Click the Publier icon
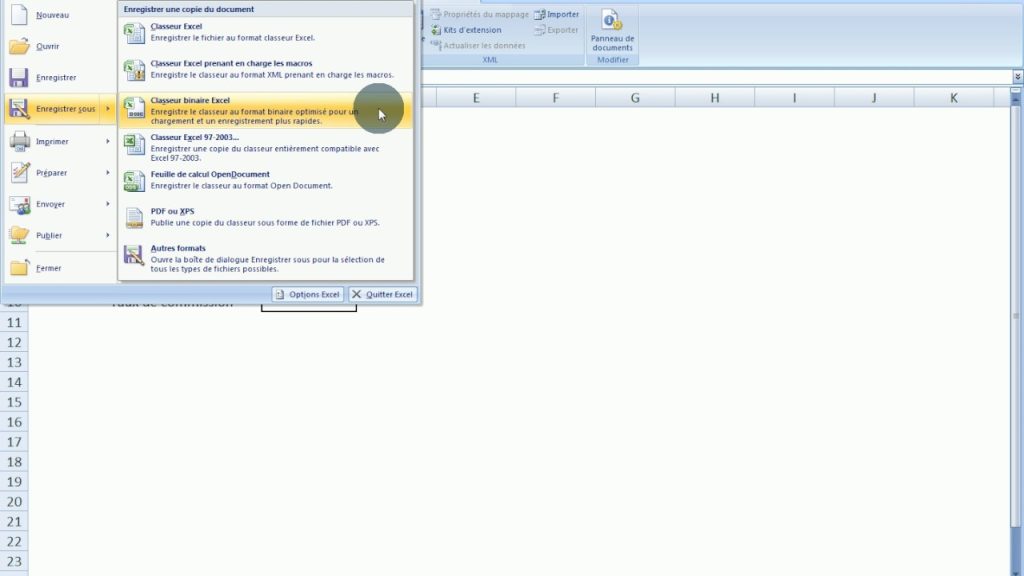The height and width of the screenshot is (576, 1024). (x=19, y=235)
